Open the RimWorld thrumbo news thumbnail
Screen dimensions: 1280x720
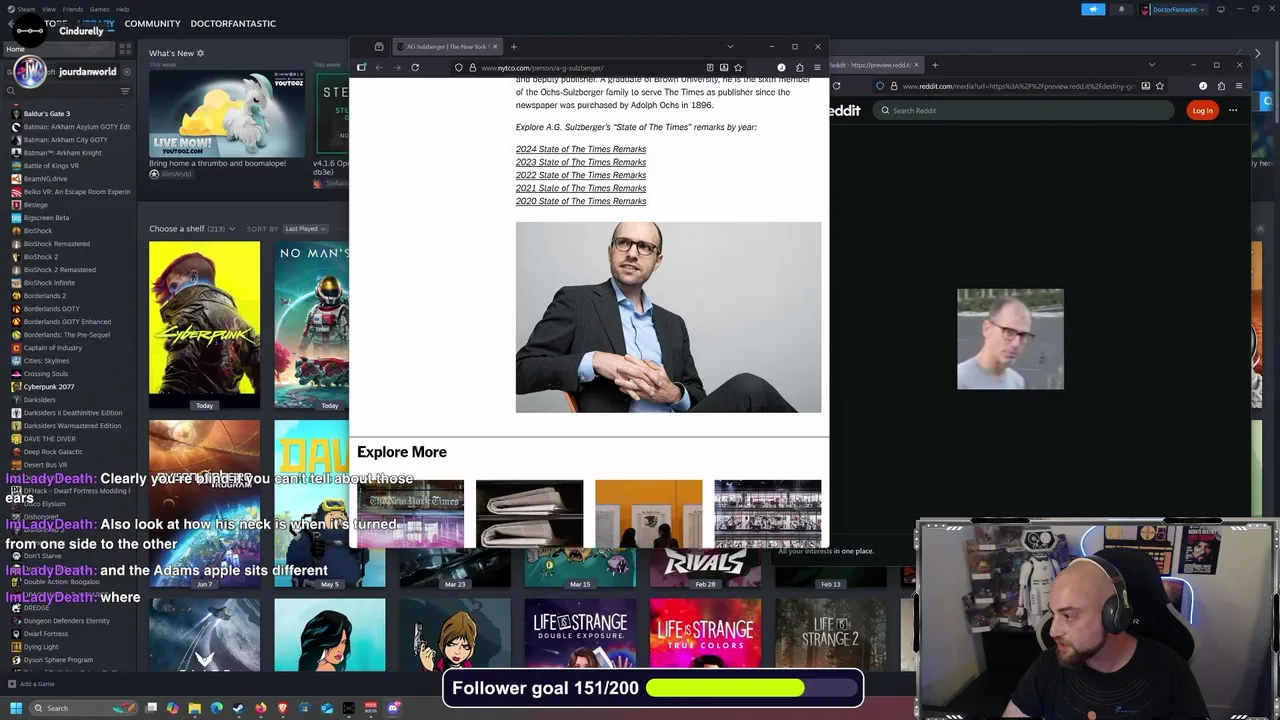click(226, 112)
